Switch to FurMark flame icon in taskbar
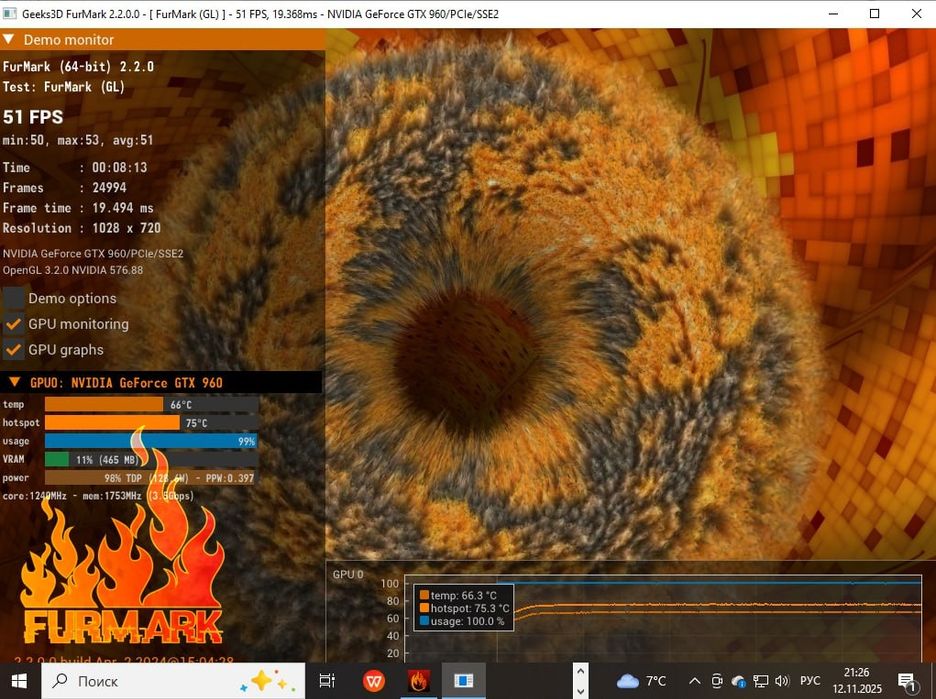This screenshot has height=699, width=936. [419, 681]
